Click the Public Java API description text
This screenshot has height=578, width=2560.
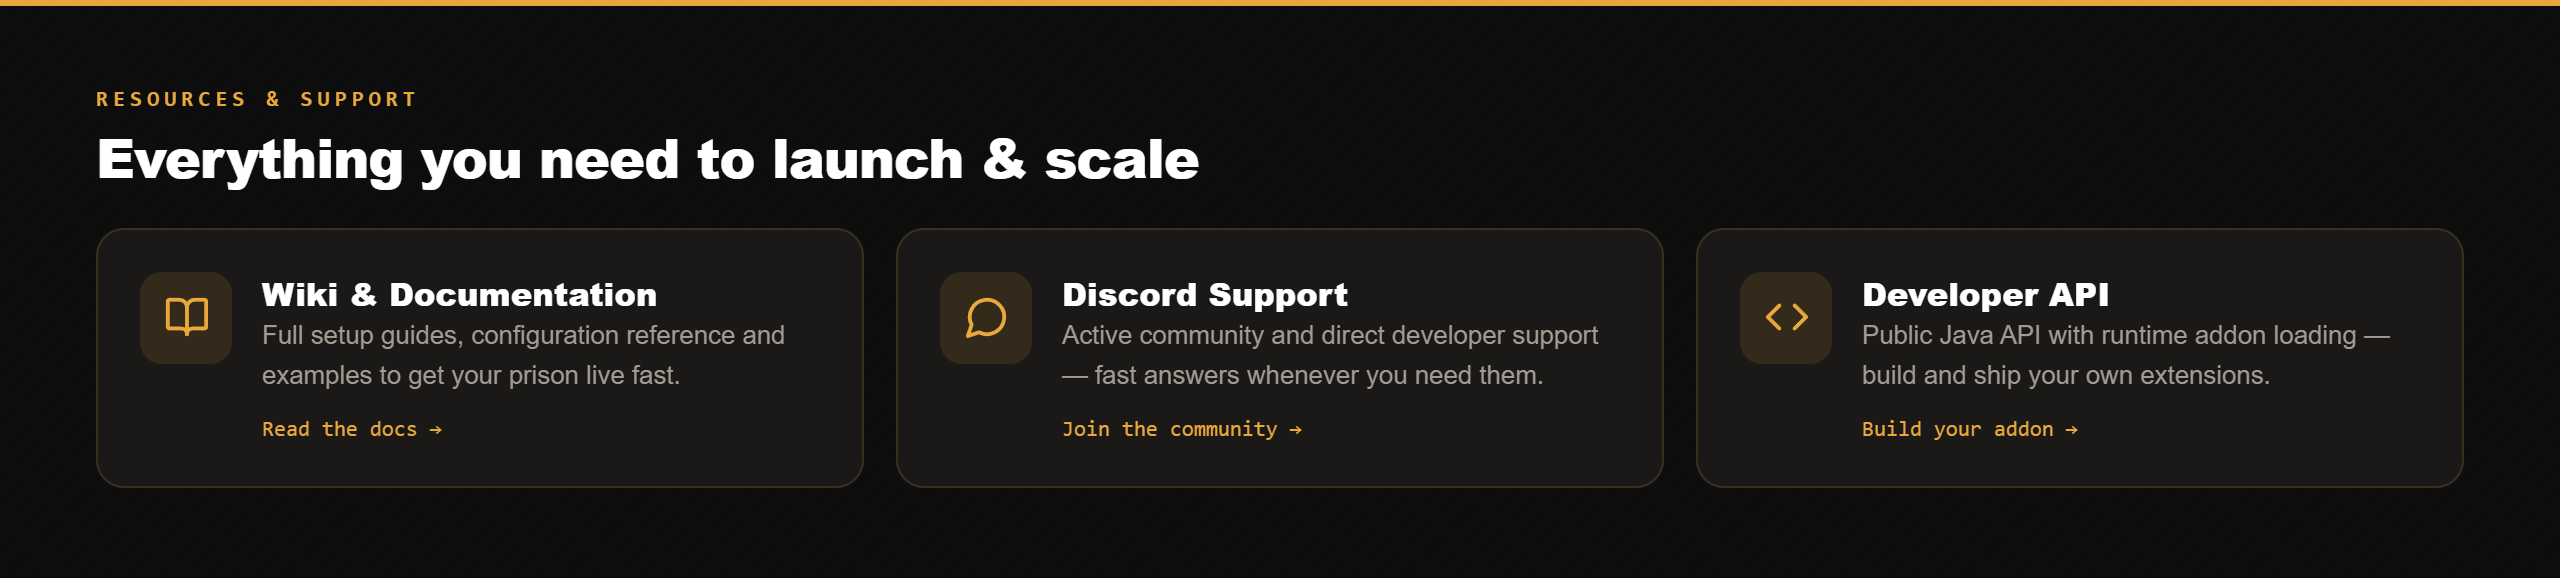(2126, 355)
